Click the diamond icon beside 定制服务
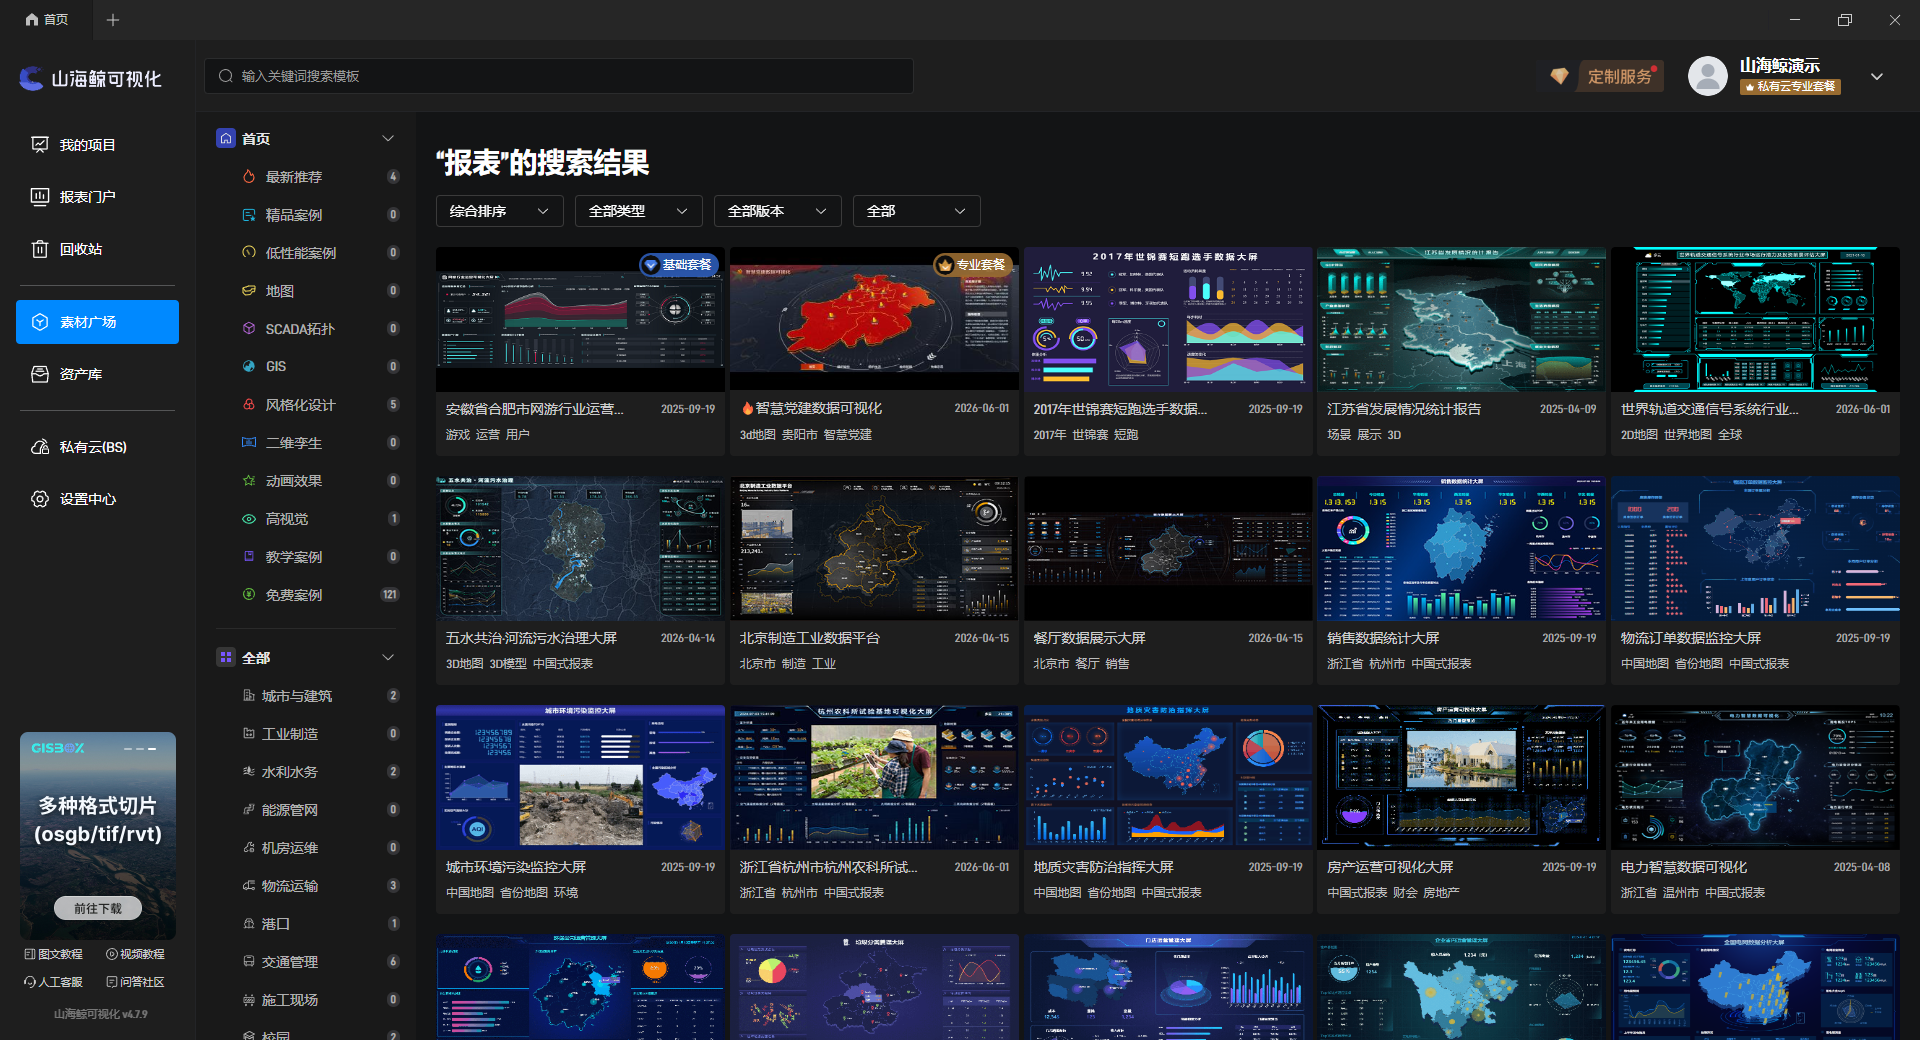 [1559, 76]
